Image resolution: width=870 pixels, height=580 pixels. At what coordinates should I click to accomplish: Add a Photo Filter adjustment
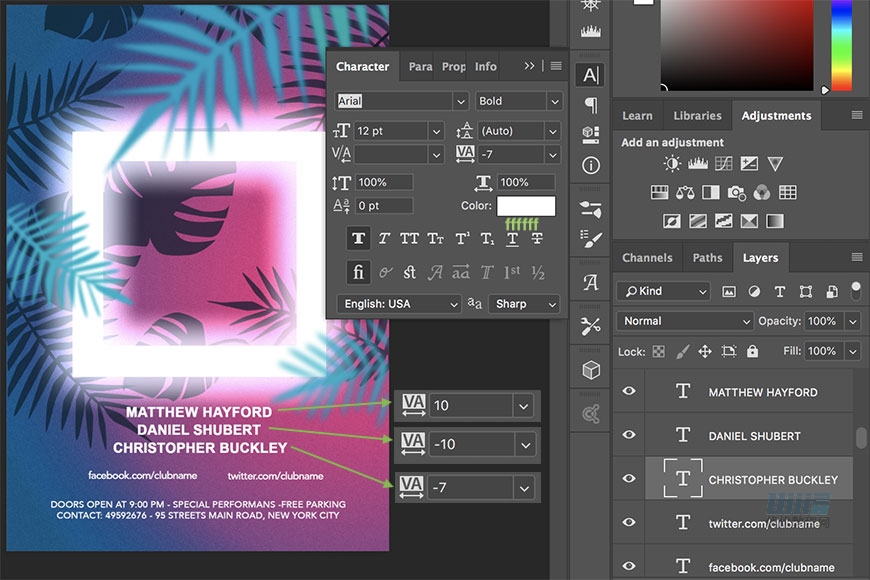click(736, 192)
